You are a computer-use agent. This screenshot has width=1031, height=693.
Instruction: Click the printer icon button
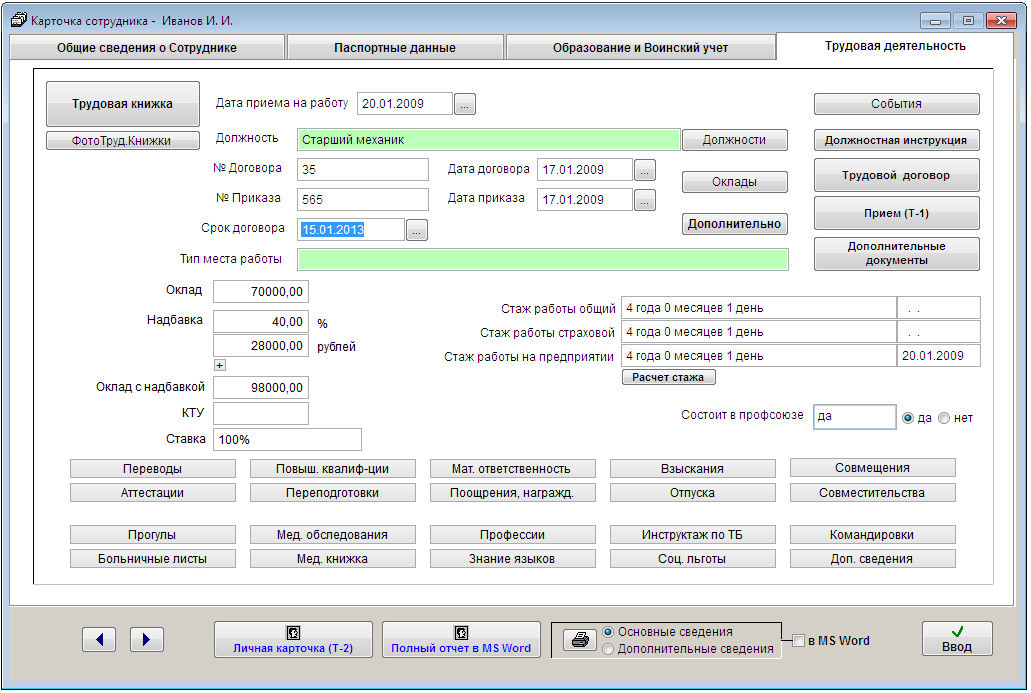click(578, 641)
